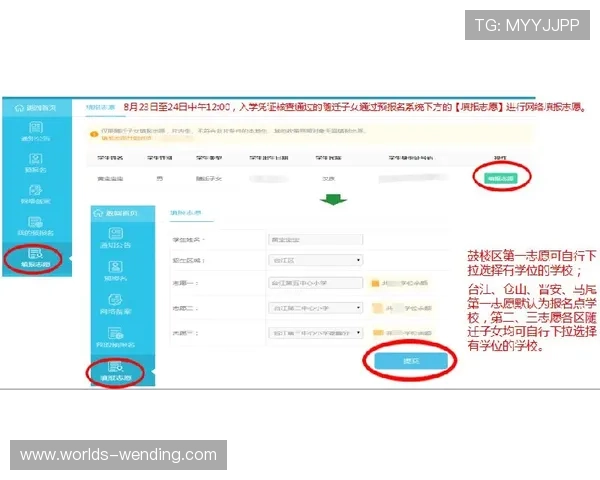Open orange link in the notice banner
This screenshot has width=600, height=480.
point(127,138)
